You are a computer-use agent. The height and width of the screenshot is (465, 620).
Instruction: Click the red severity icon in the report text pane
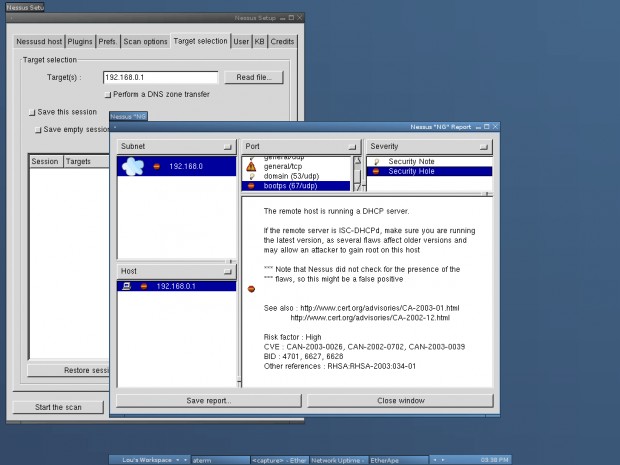251,289
